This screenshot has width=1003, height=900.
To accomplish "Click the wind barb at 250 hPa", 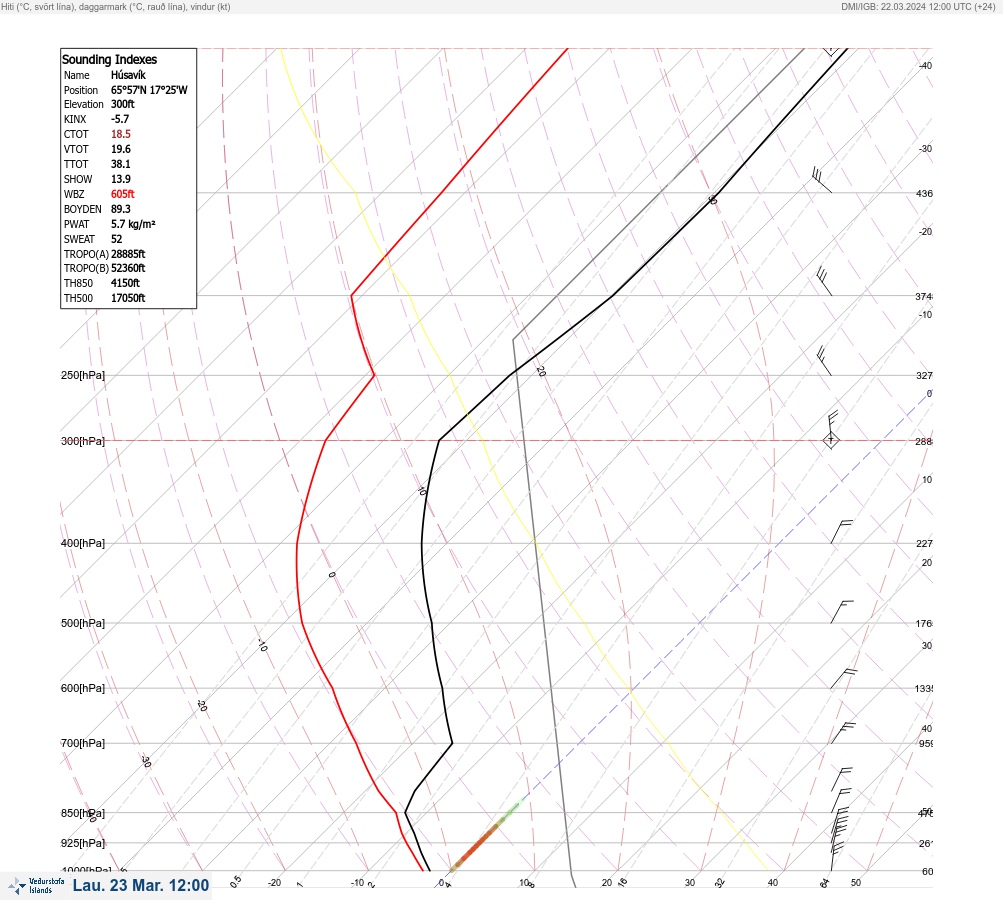I will 823,361.
